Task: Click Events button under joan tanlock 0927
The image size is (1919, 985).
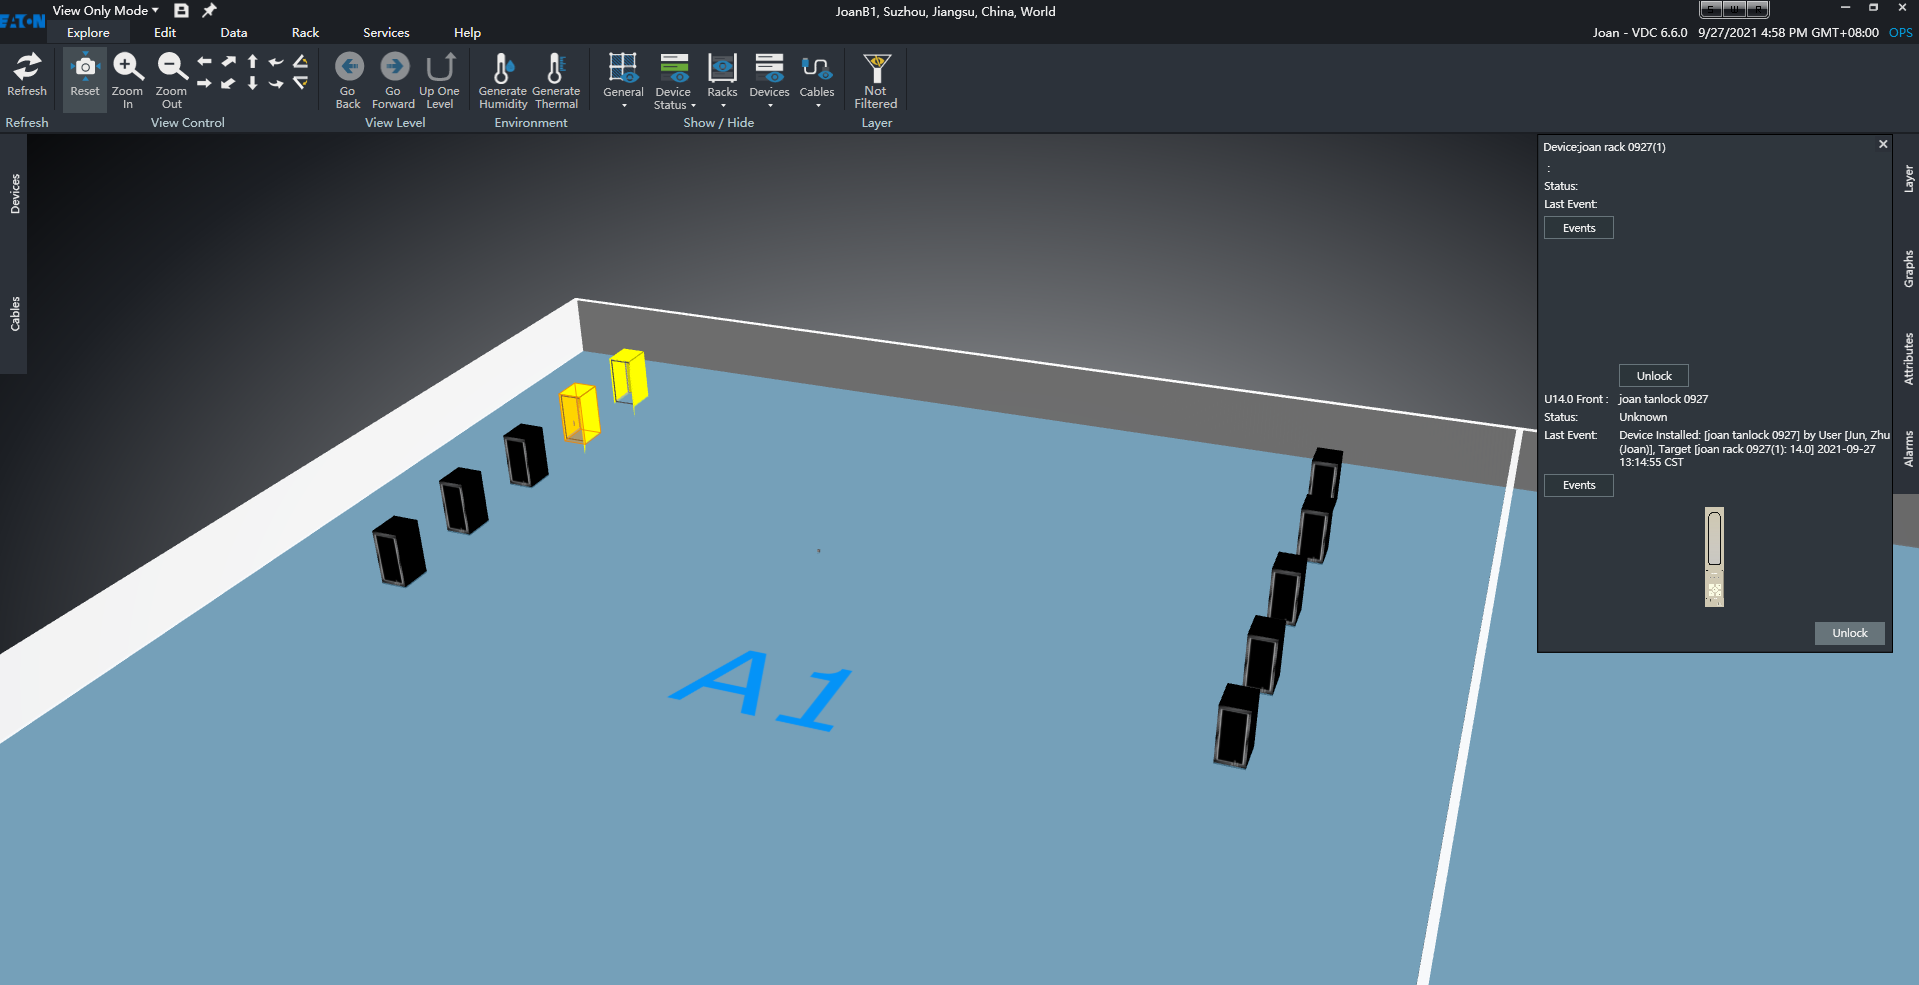Action: [1579, 486]
